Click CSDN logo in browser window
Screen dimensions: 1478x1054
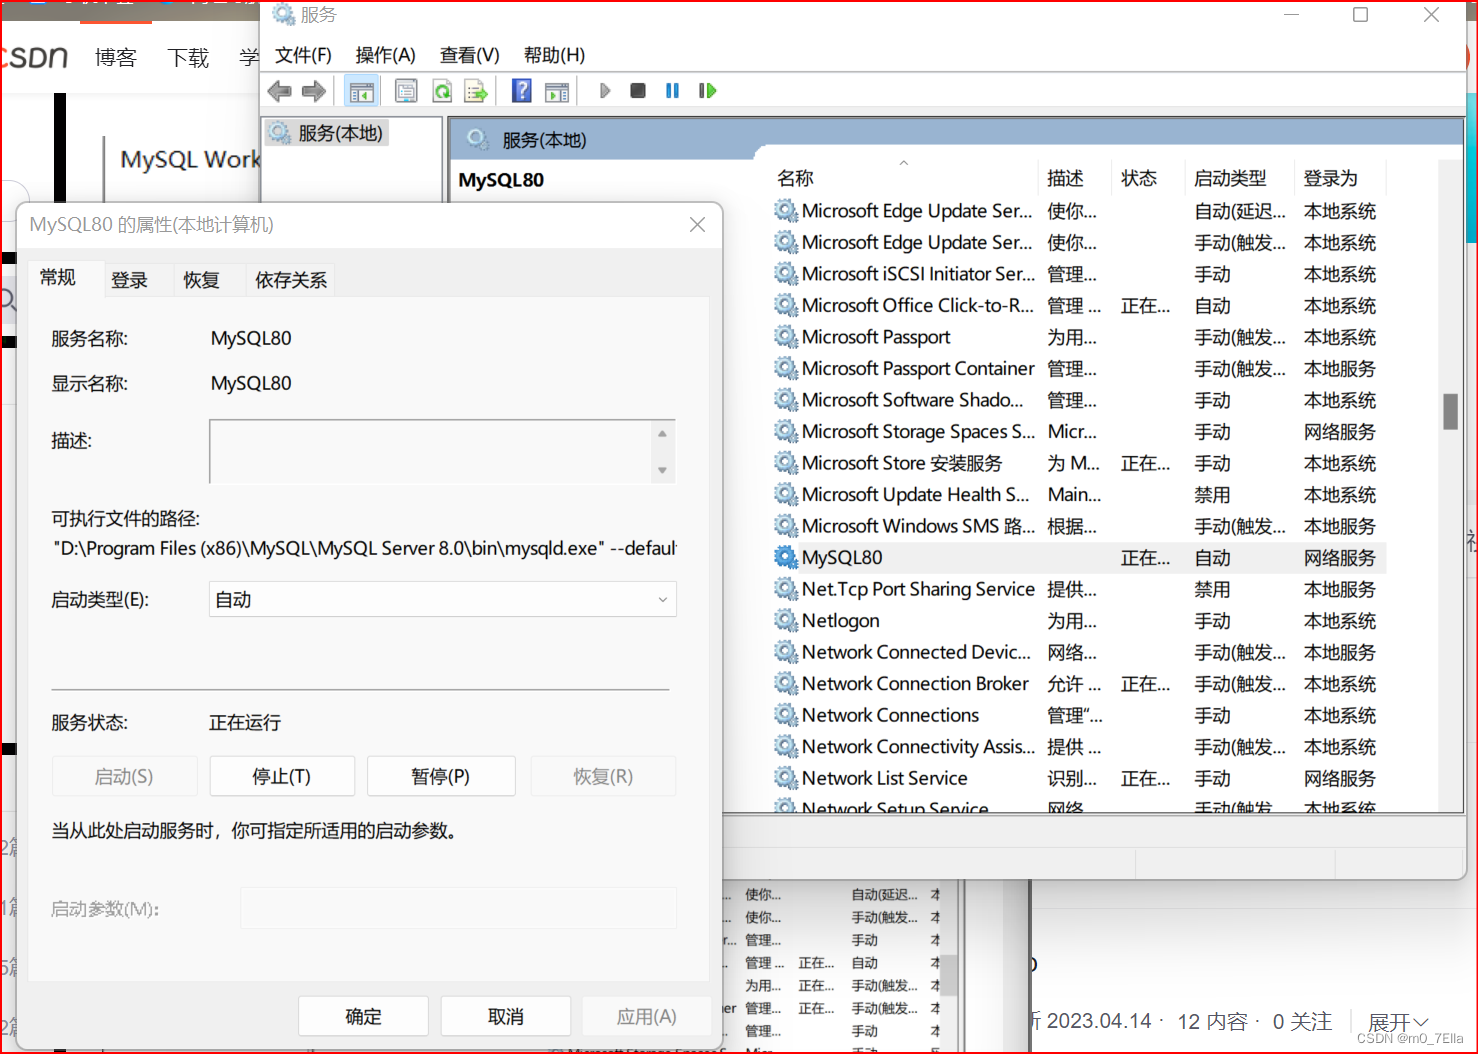pos(35,58)
